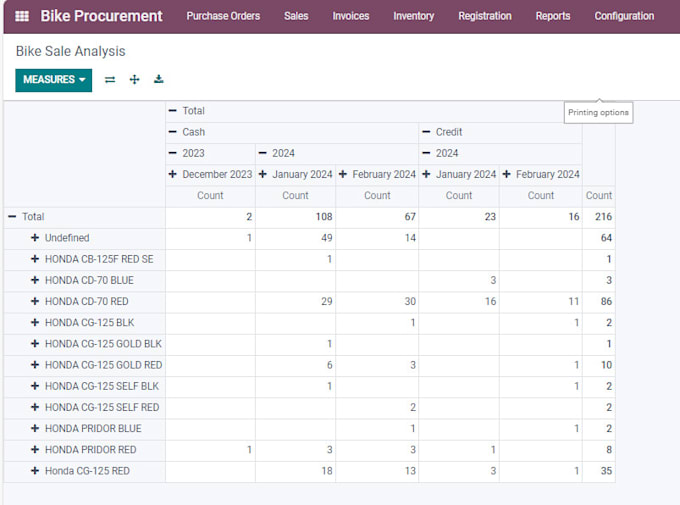Click the HONDA CG-125 GOLD RED total 10
Screen dimensions: 680x505
coord(606,365)
